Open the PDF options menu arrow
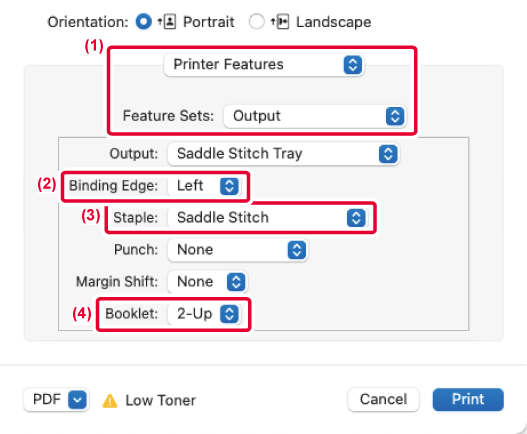 [x=77, y=400]
